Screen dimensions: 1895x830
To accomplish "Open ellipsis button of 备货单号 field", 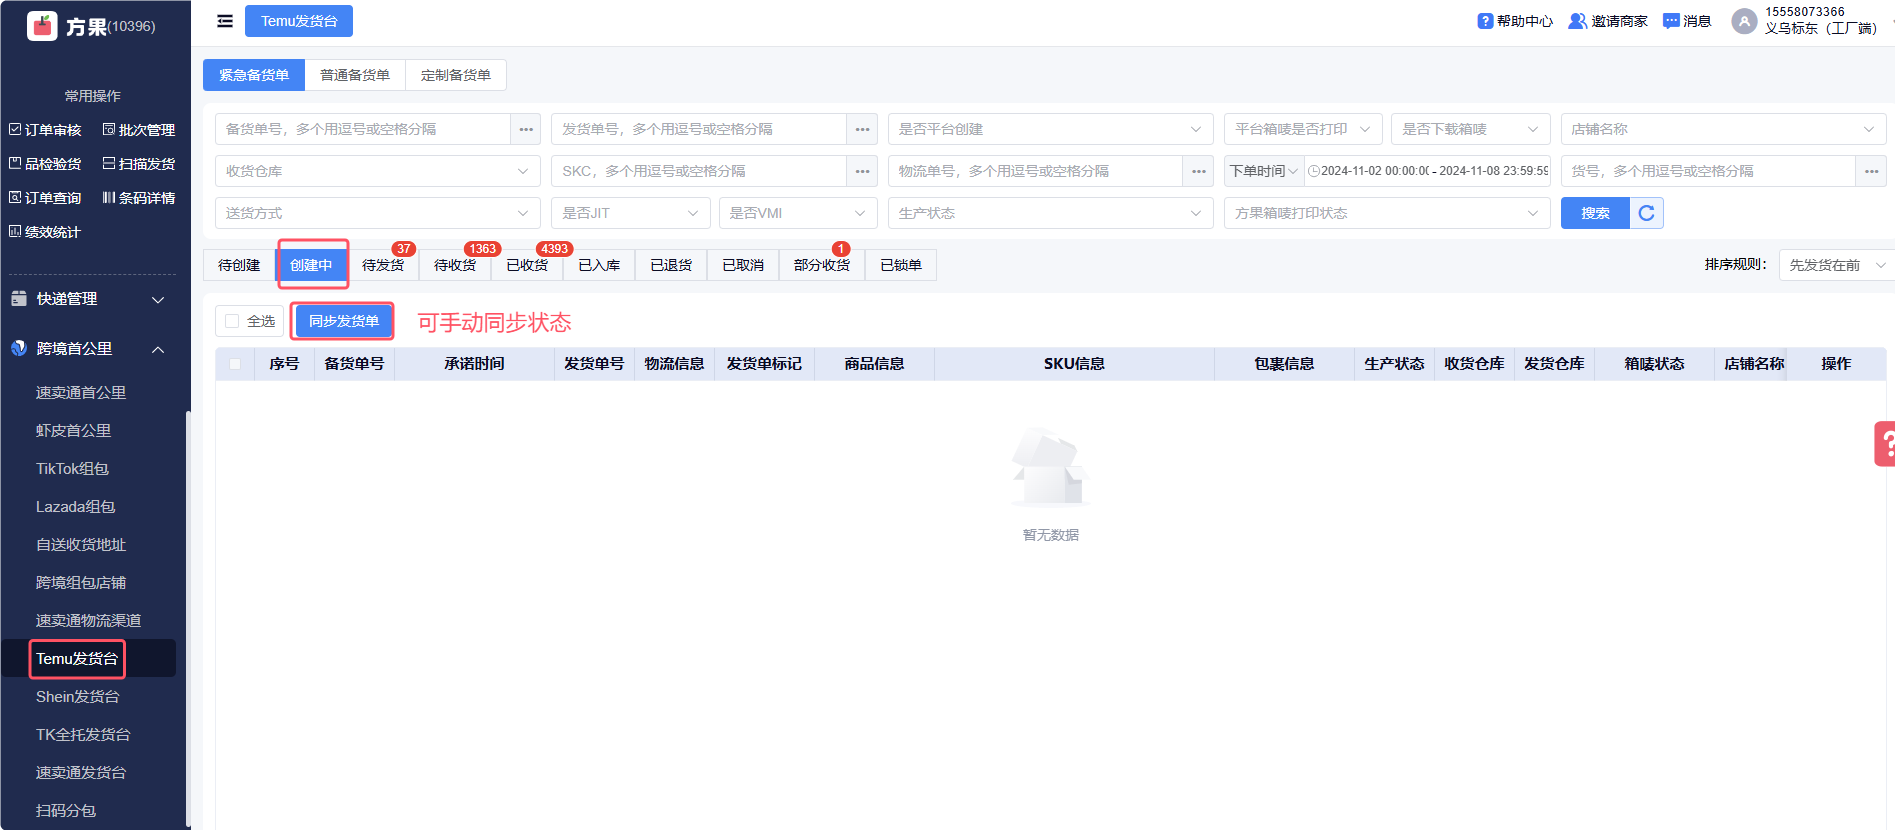I will 526,129.
